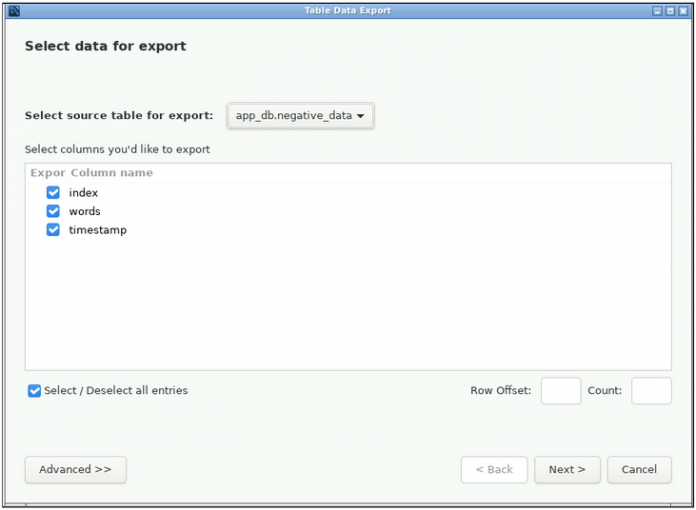Expand options with Advanced >> button
This screenshot has width=696, height=510.
75,470
